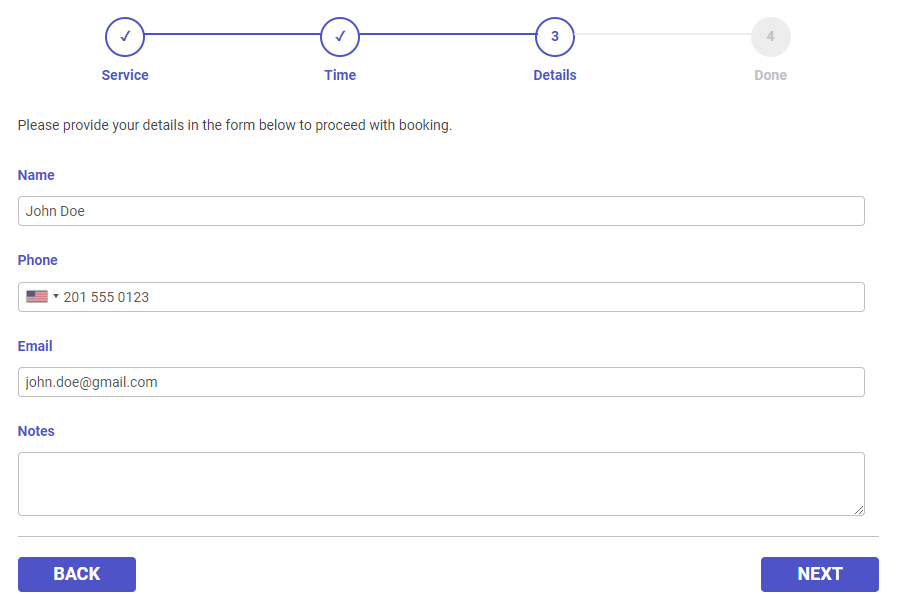Screen dimensions: 901x610
Task: Click the Name field label
Action: 36,175
